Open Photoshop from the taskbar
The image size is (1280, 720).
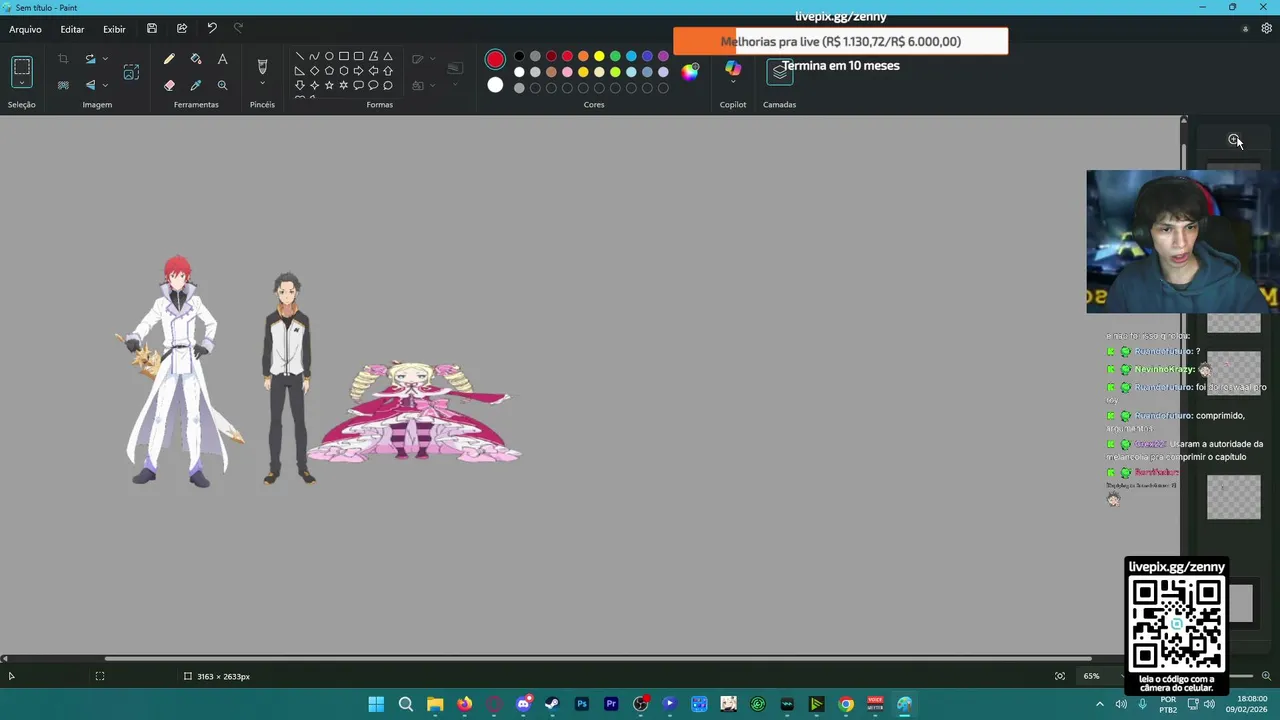(x=582, y=704)
